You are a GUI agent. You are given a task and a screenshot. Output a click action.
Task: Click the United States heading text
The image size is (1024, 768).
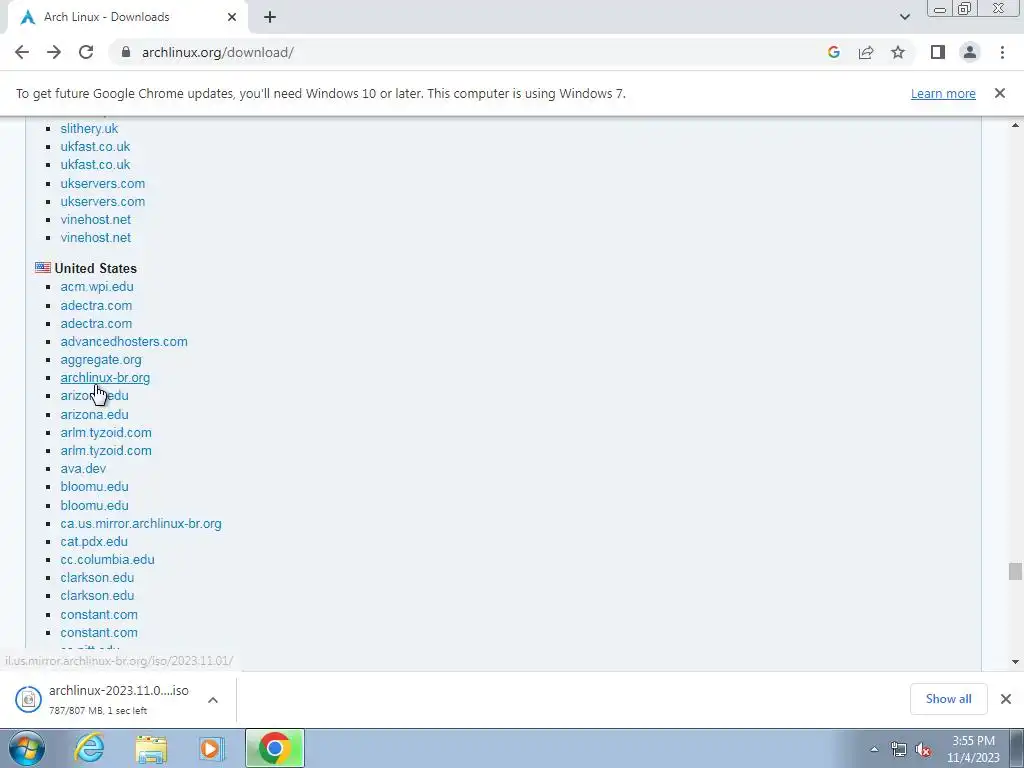[x=95, y=268]
